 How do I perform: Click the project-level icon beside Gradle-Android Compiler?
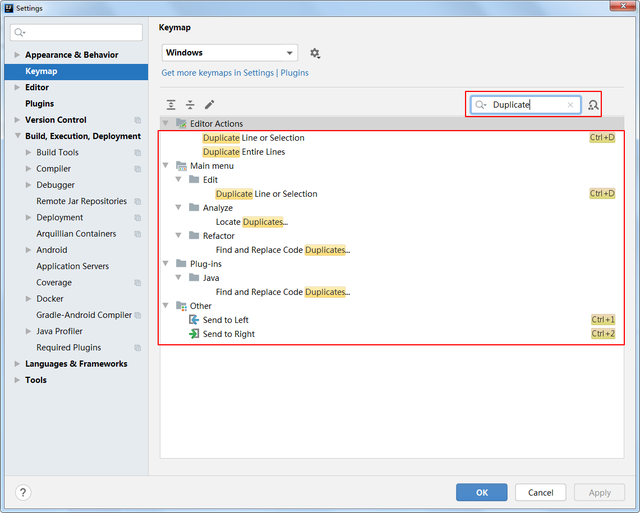click(x=138, y=315)
